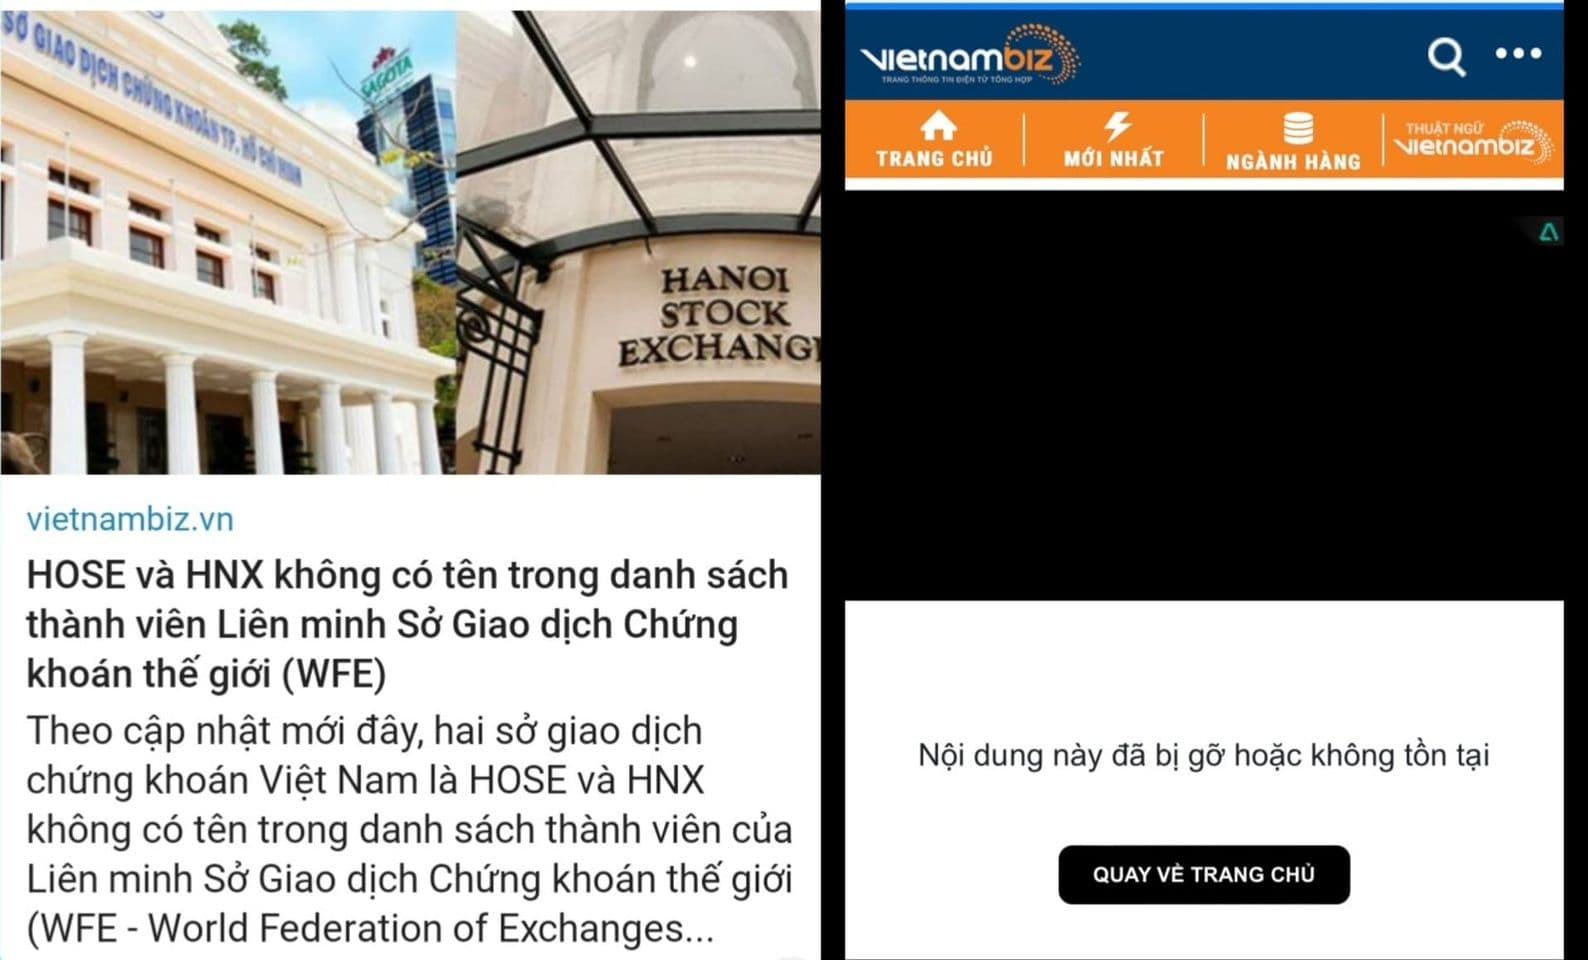The image size is (1588, 960).
Task: Click the Hanoi Stock Exchange photo
Action: (639, 240)
